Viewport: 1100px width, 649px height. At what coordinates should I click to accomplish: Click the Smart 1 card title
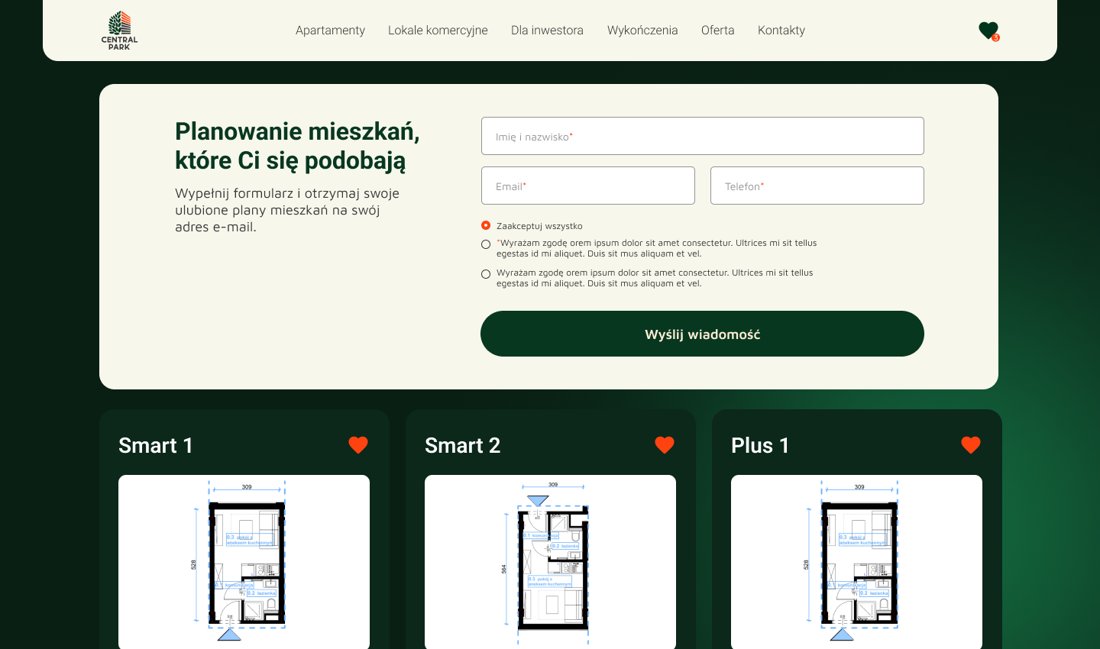156,446
